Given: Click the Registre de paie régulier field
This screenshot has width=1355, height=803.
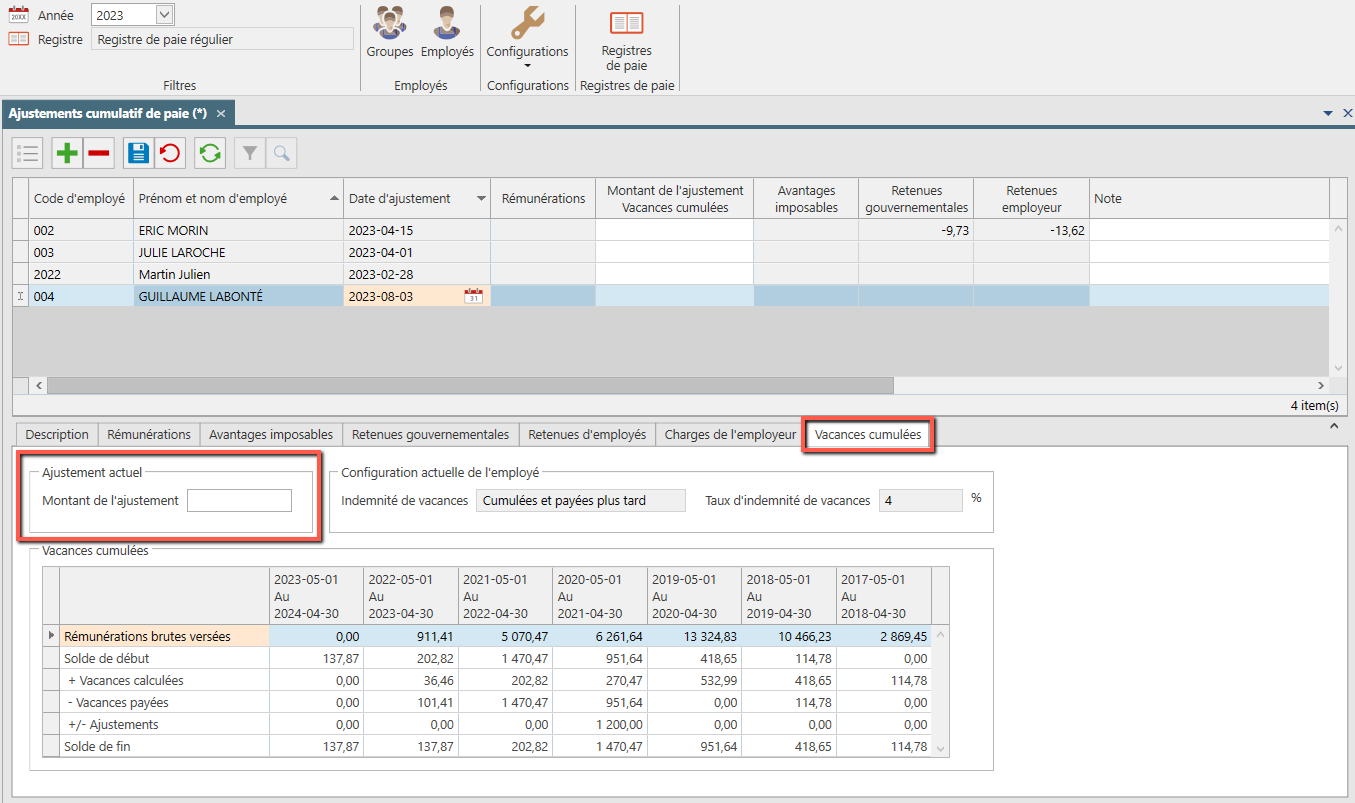Looking at the screenshot, I should pyautogui.click(x=222, y=40).
